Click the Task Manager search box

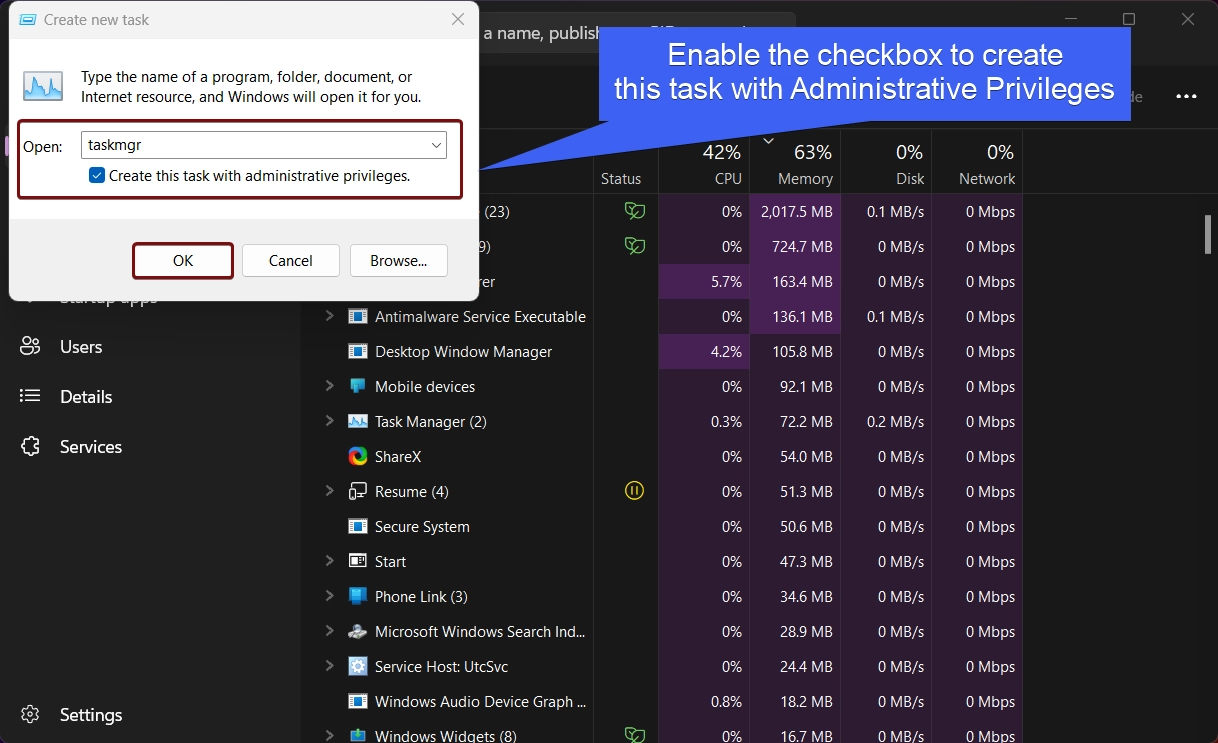pos(638,34)
